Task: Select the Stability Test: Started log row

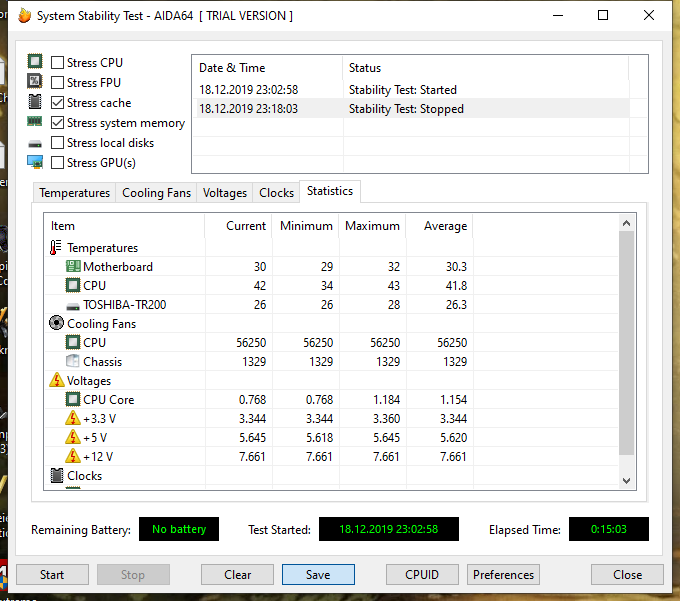Action: [x=411, y=90]
